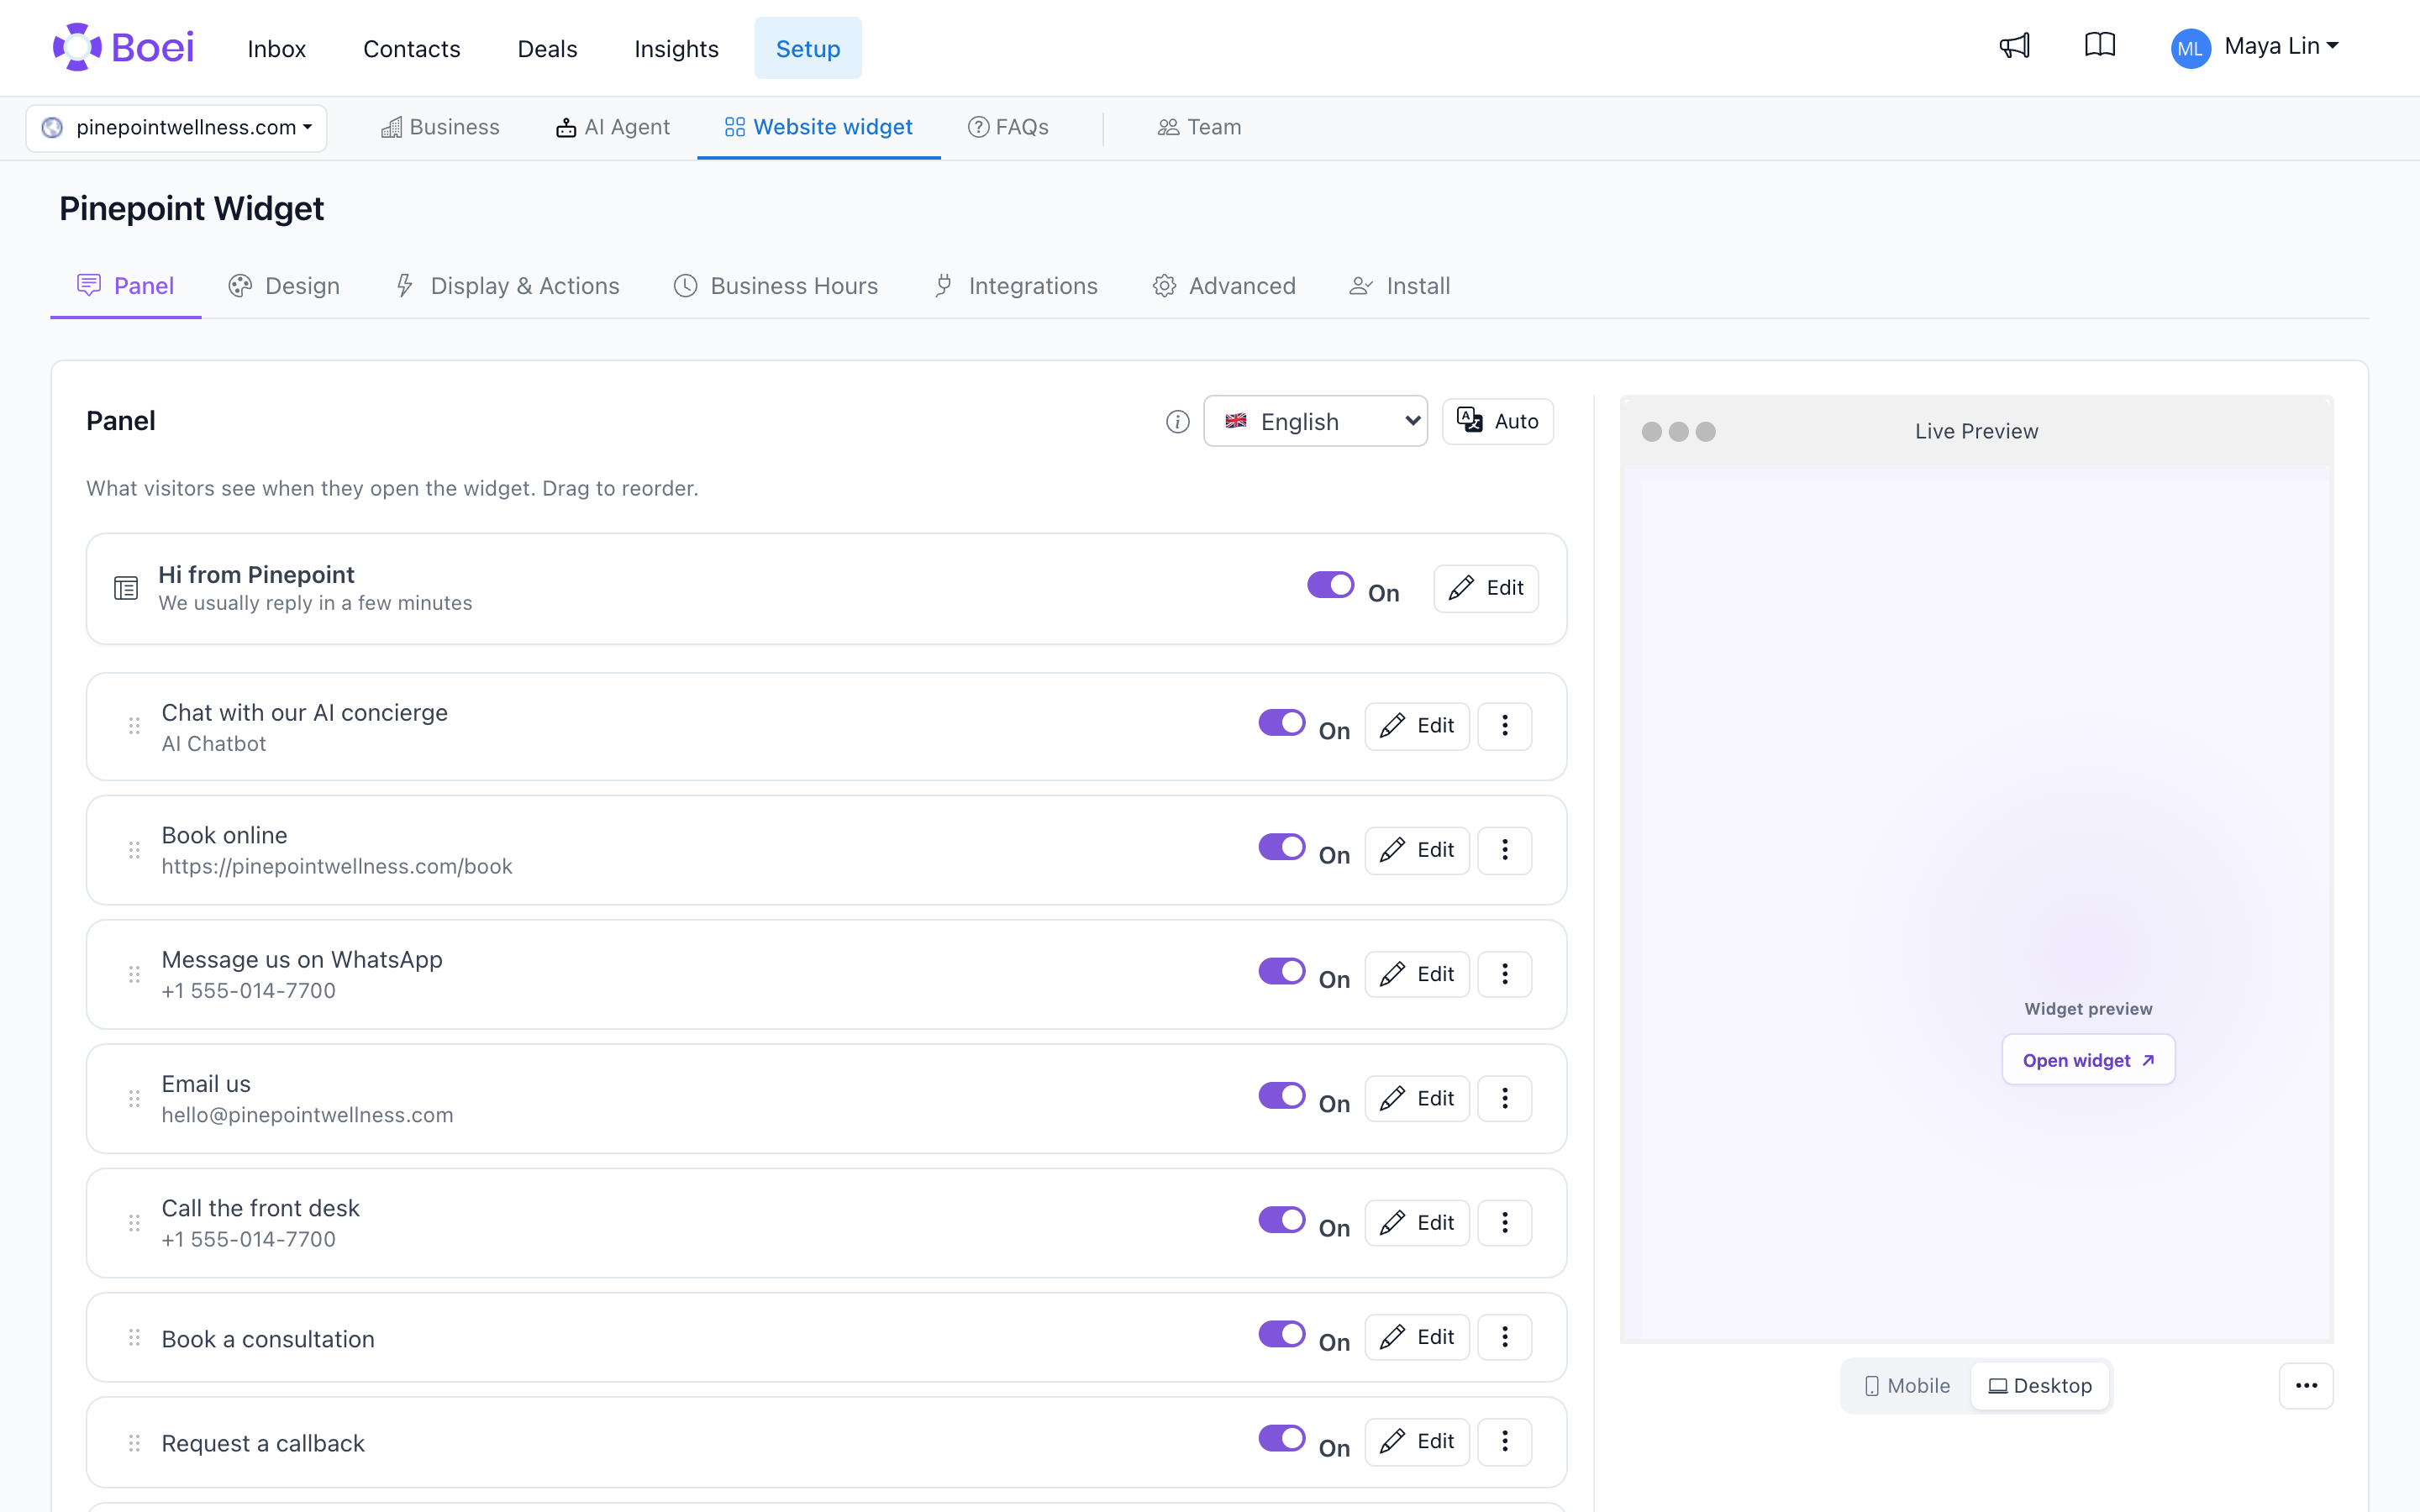
Task: Open the FAQs tab
Action: point(1008,128)
